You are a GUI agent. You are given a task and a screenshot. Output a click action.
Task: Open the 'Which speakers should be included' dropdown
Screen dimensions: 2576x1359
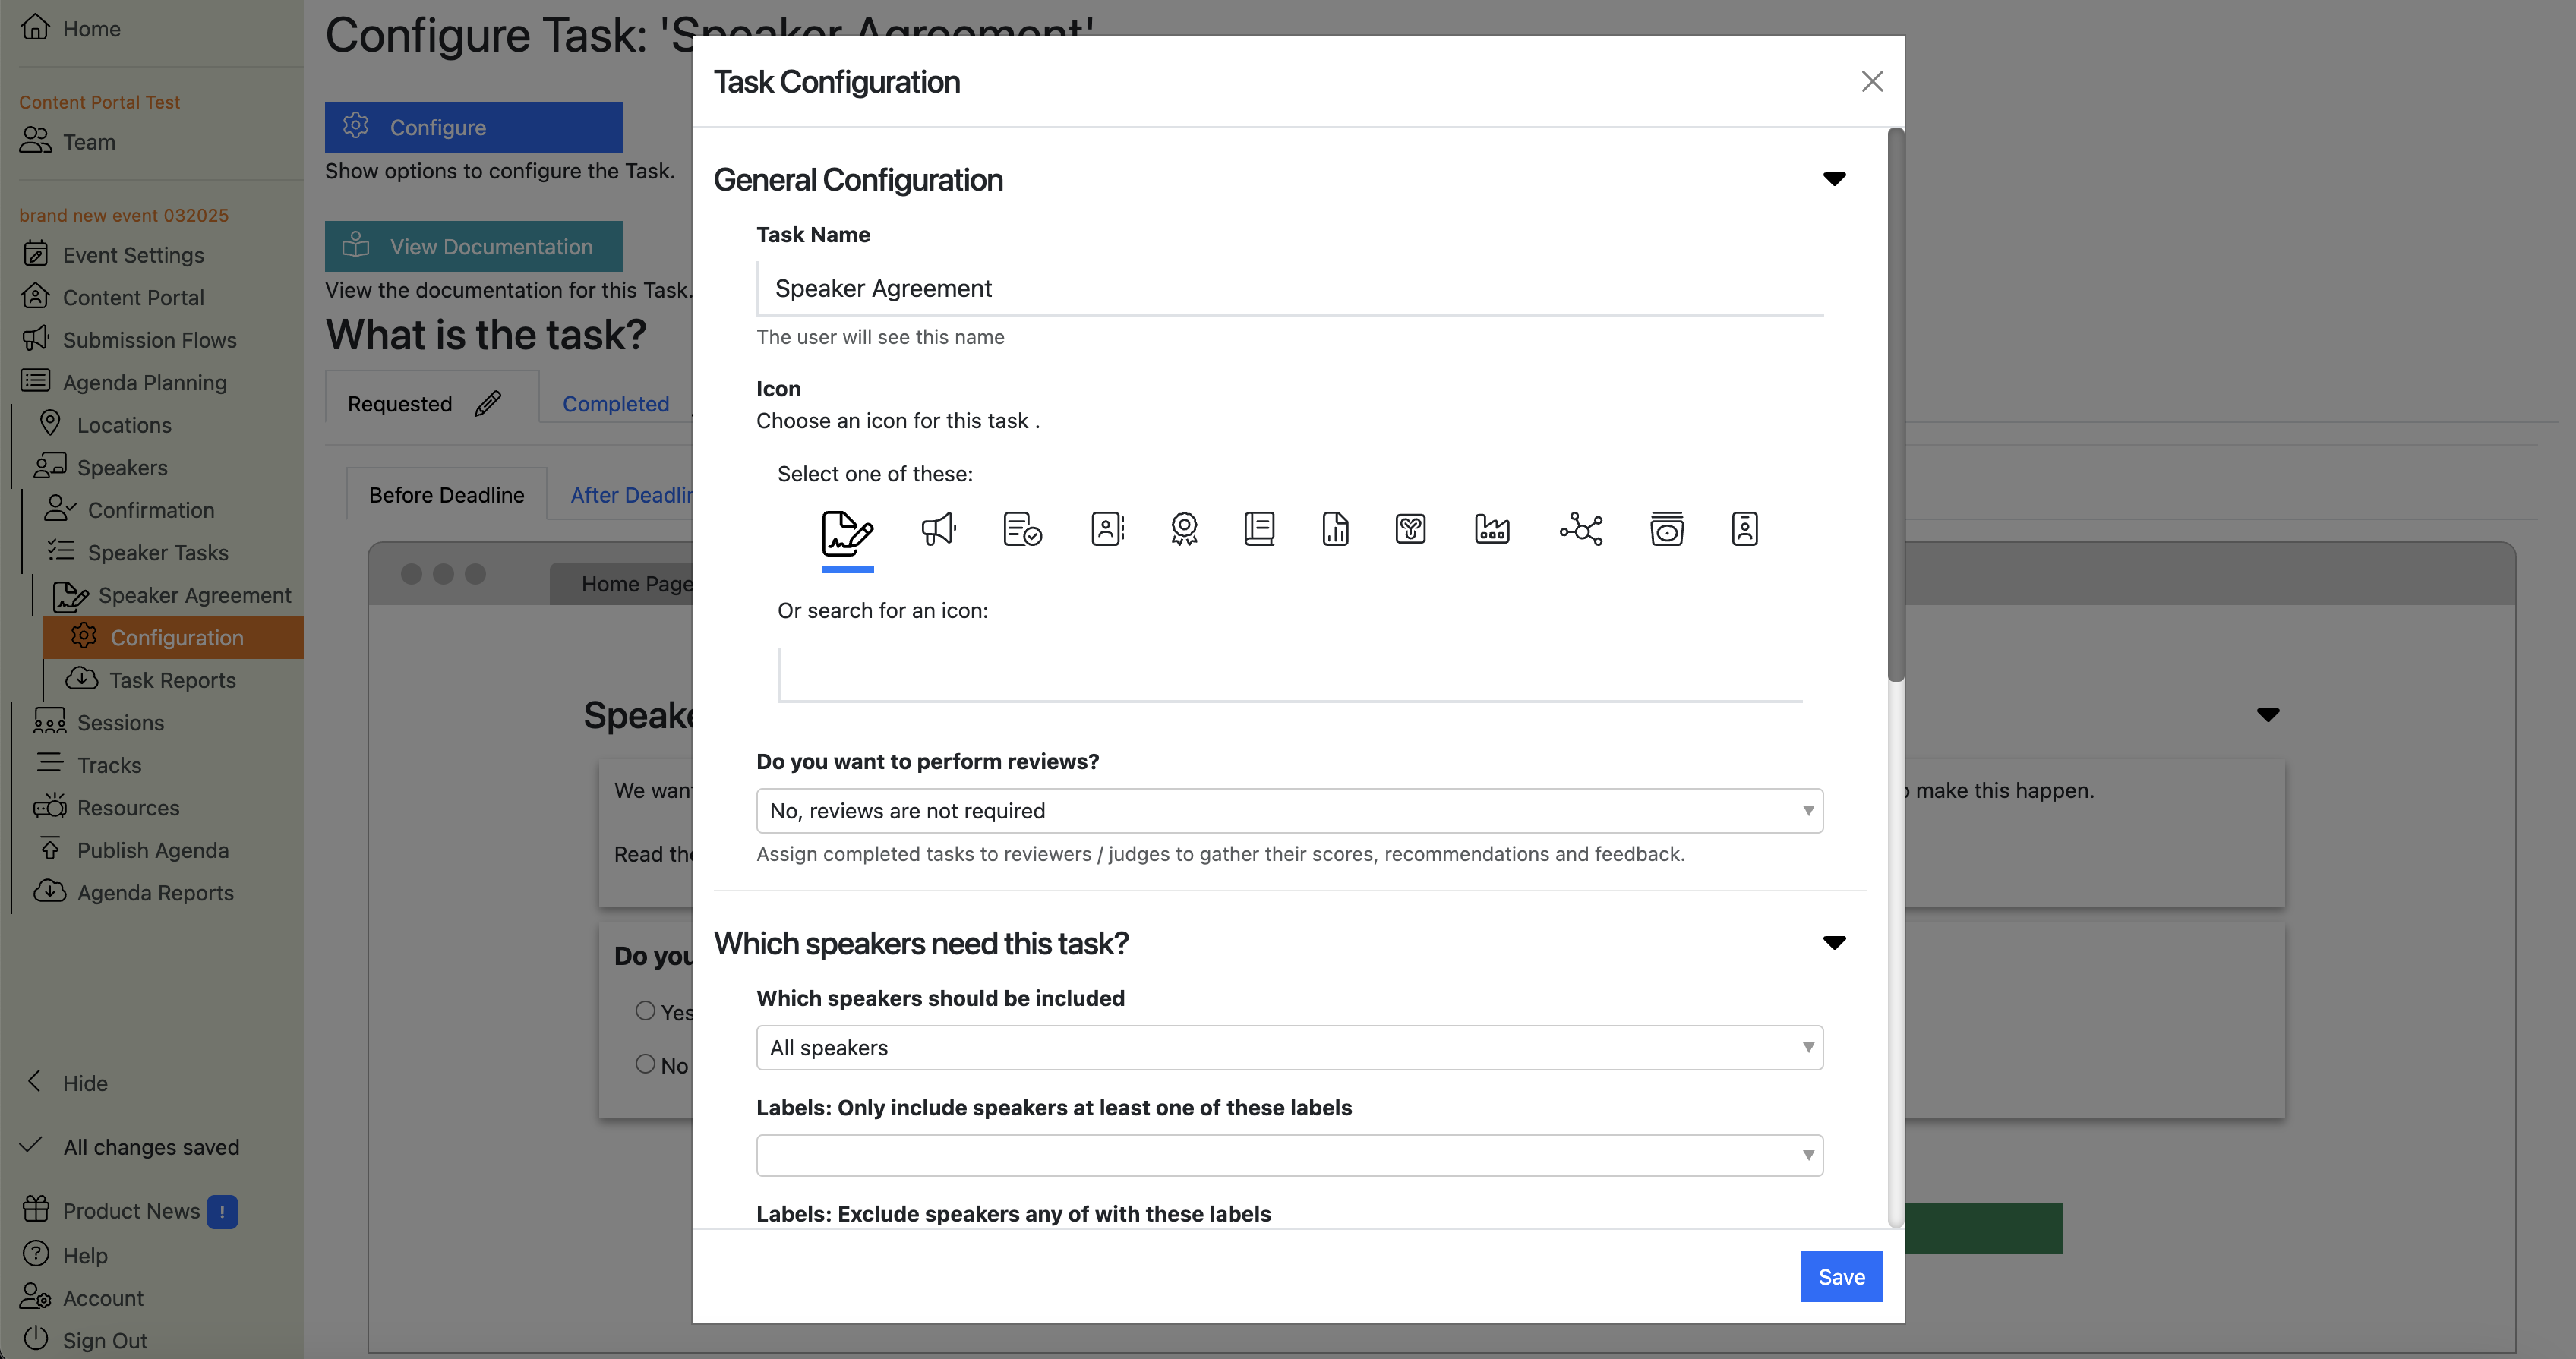pos(1289,1048)
